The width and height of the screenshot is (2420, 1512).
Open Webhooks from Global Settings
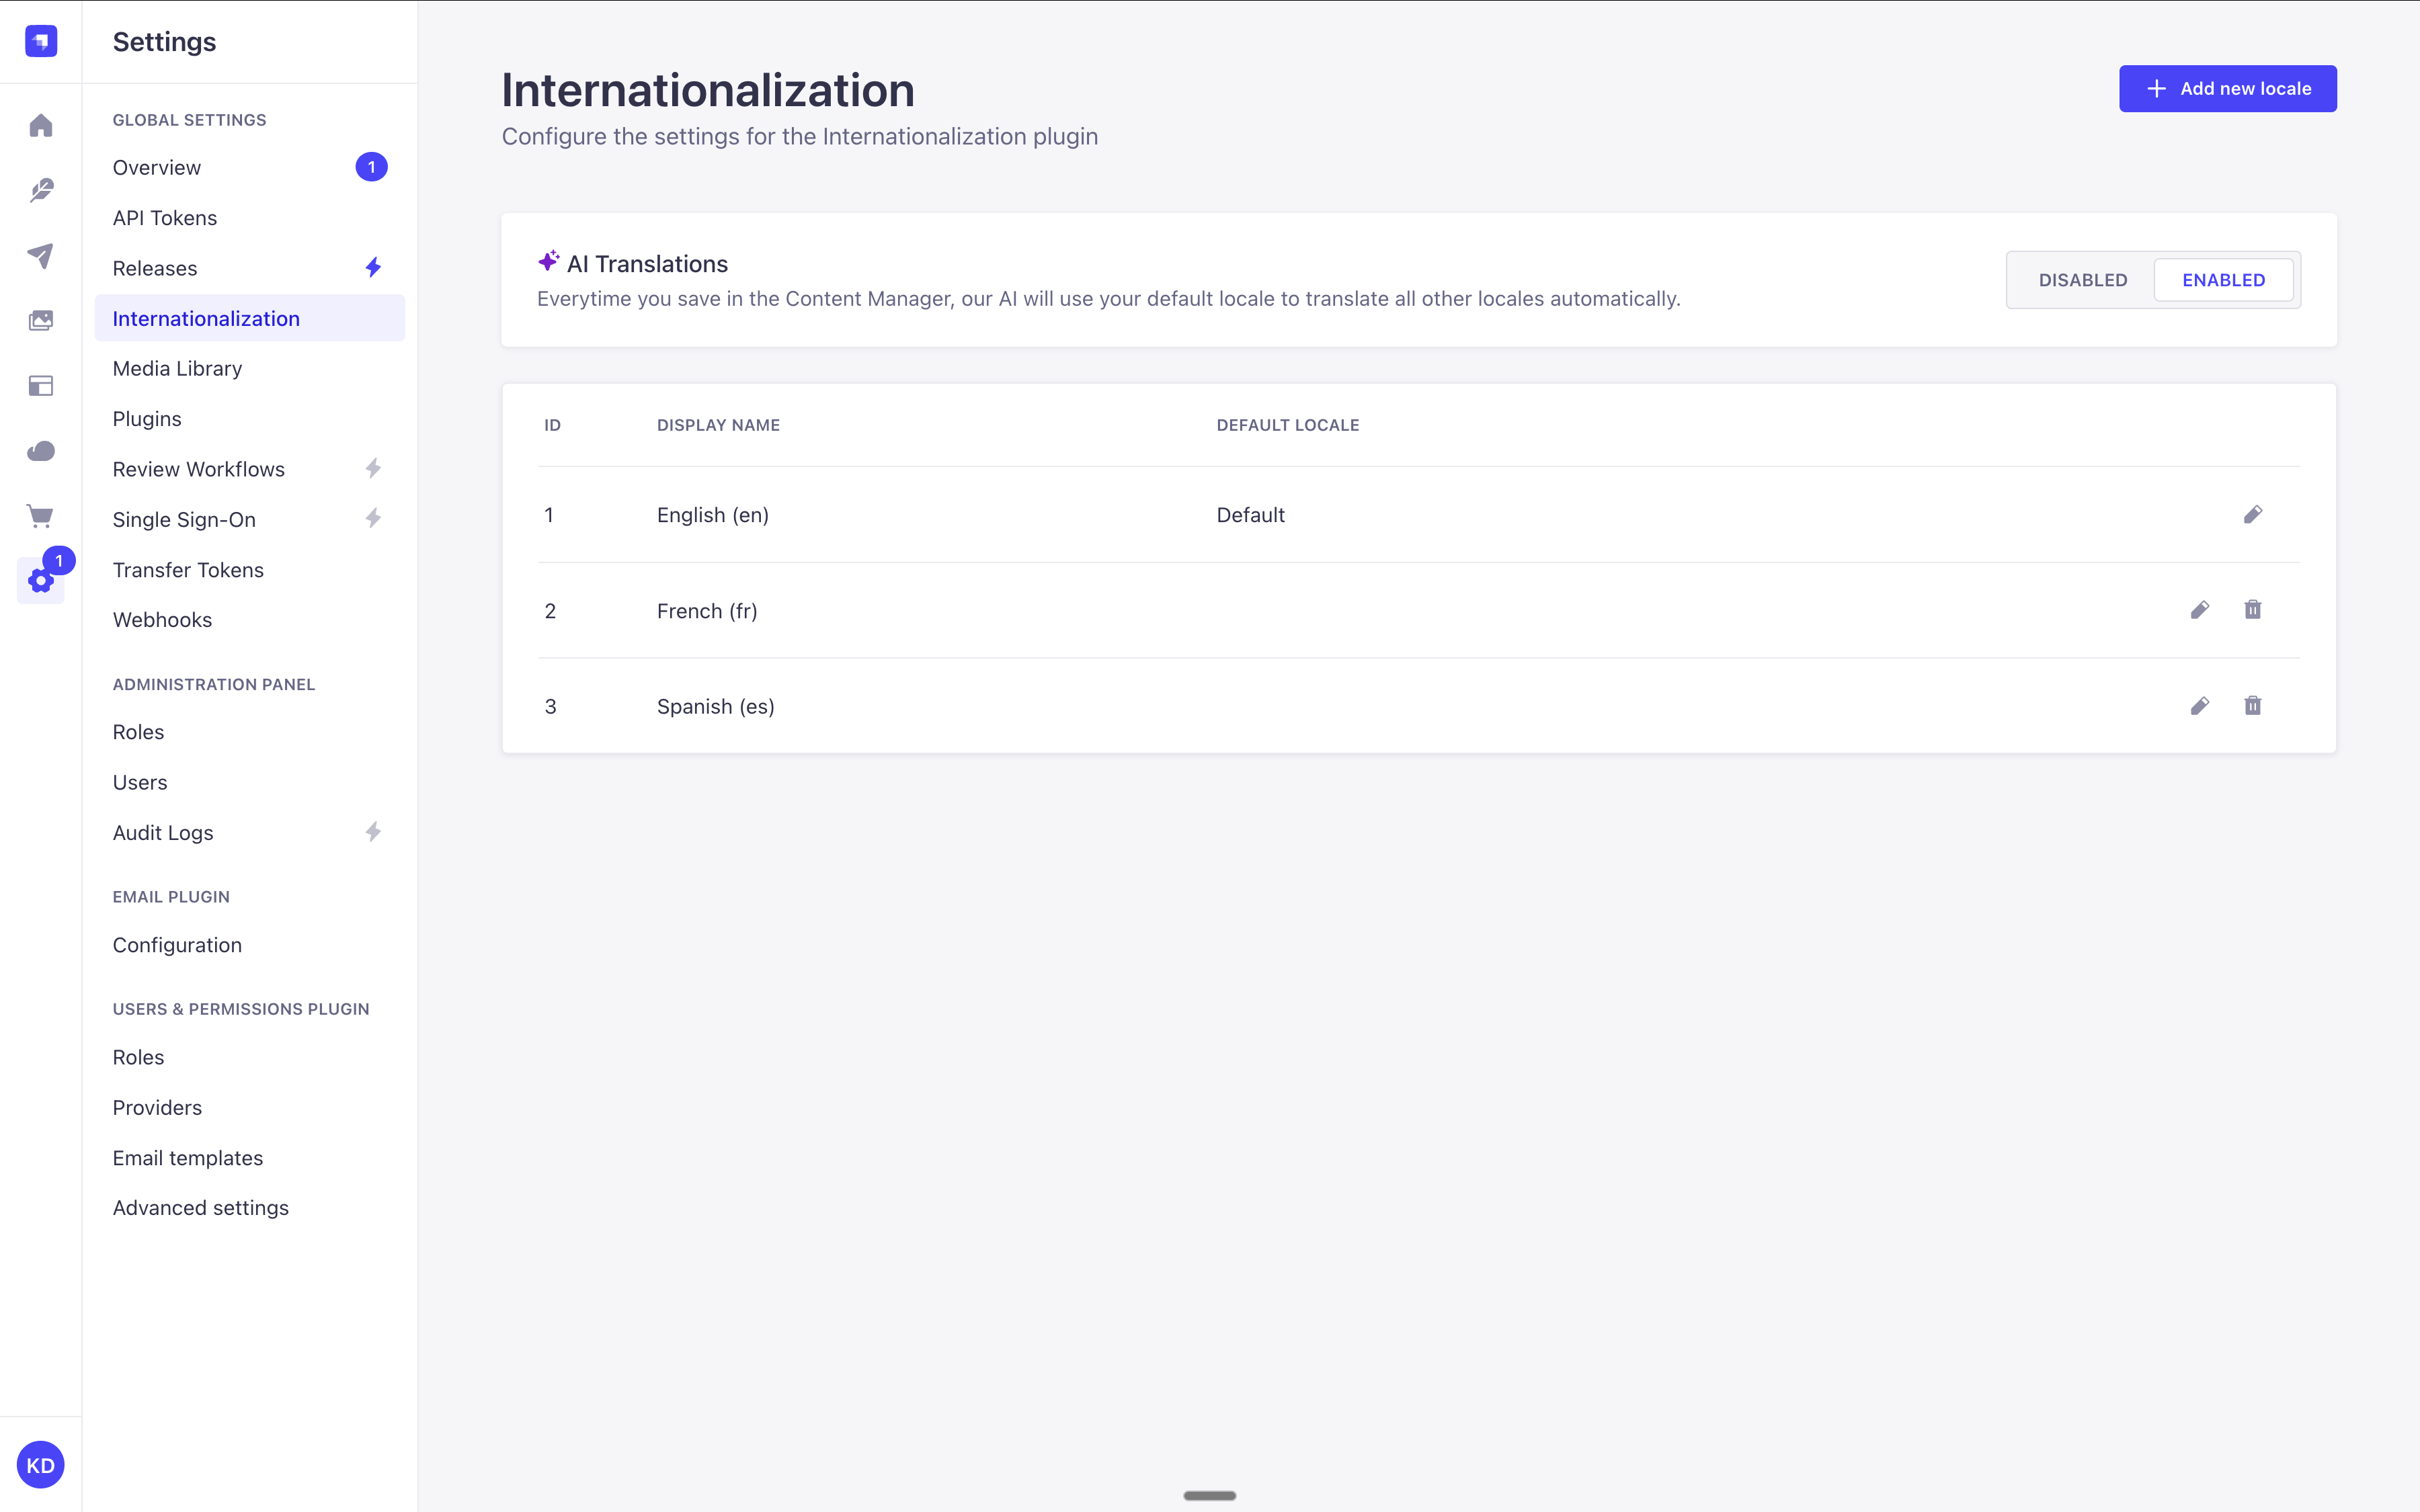pyautogui.click(x=162, y=619)
